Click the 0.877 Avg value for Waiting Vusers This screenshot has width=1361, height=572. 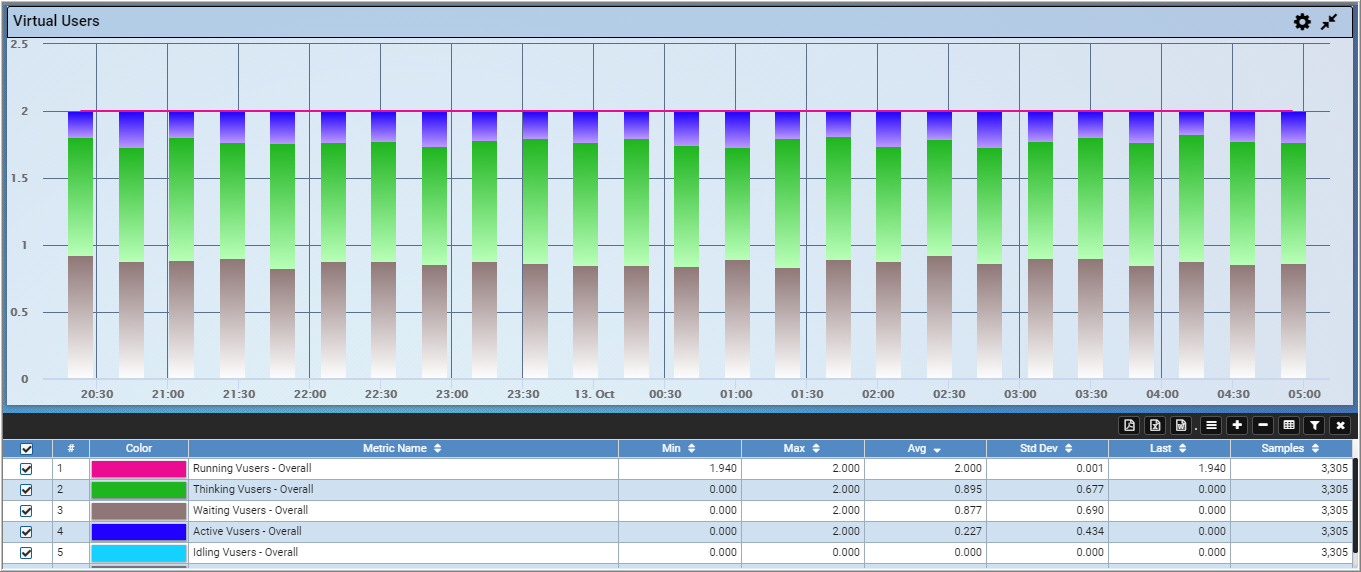point(966,510)
